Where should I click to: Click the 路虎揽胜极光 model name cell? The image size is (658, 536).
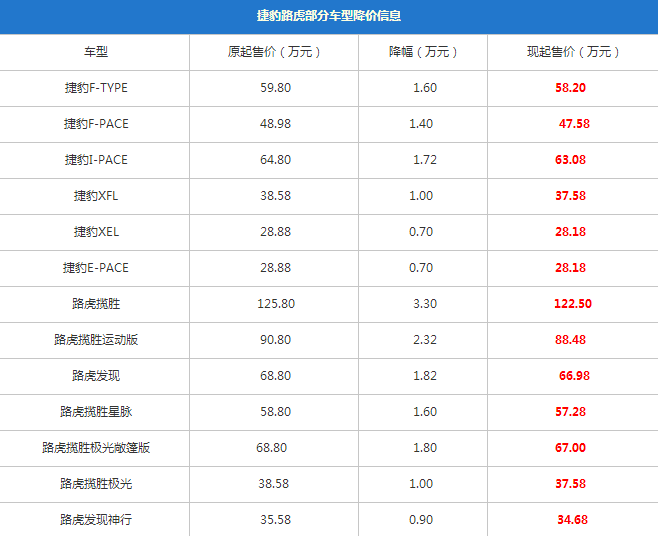(96, 484)
